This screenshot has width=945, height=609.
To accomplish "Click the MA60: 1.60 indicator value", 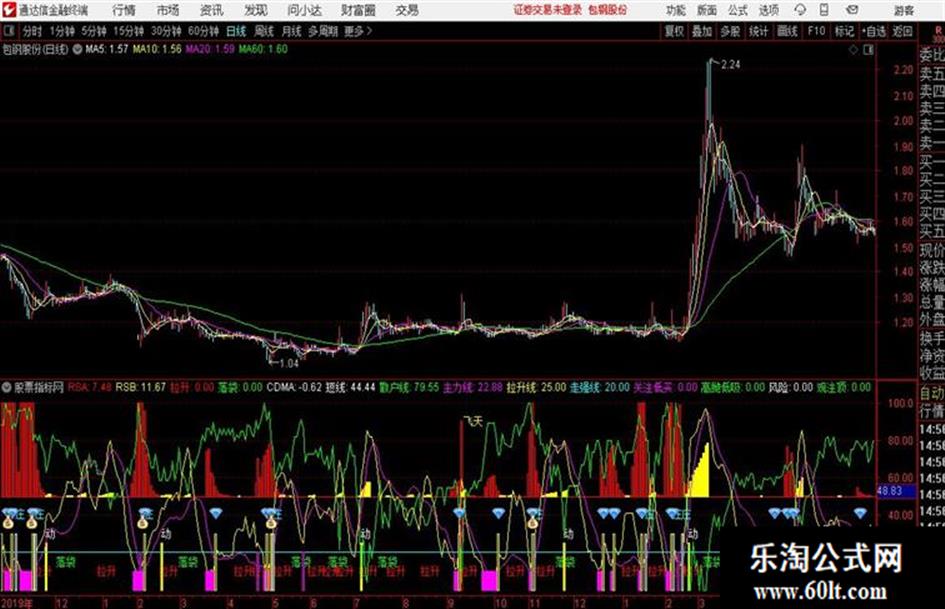I will pyautogui.click(x=263, y=49).
